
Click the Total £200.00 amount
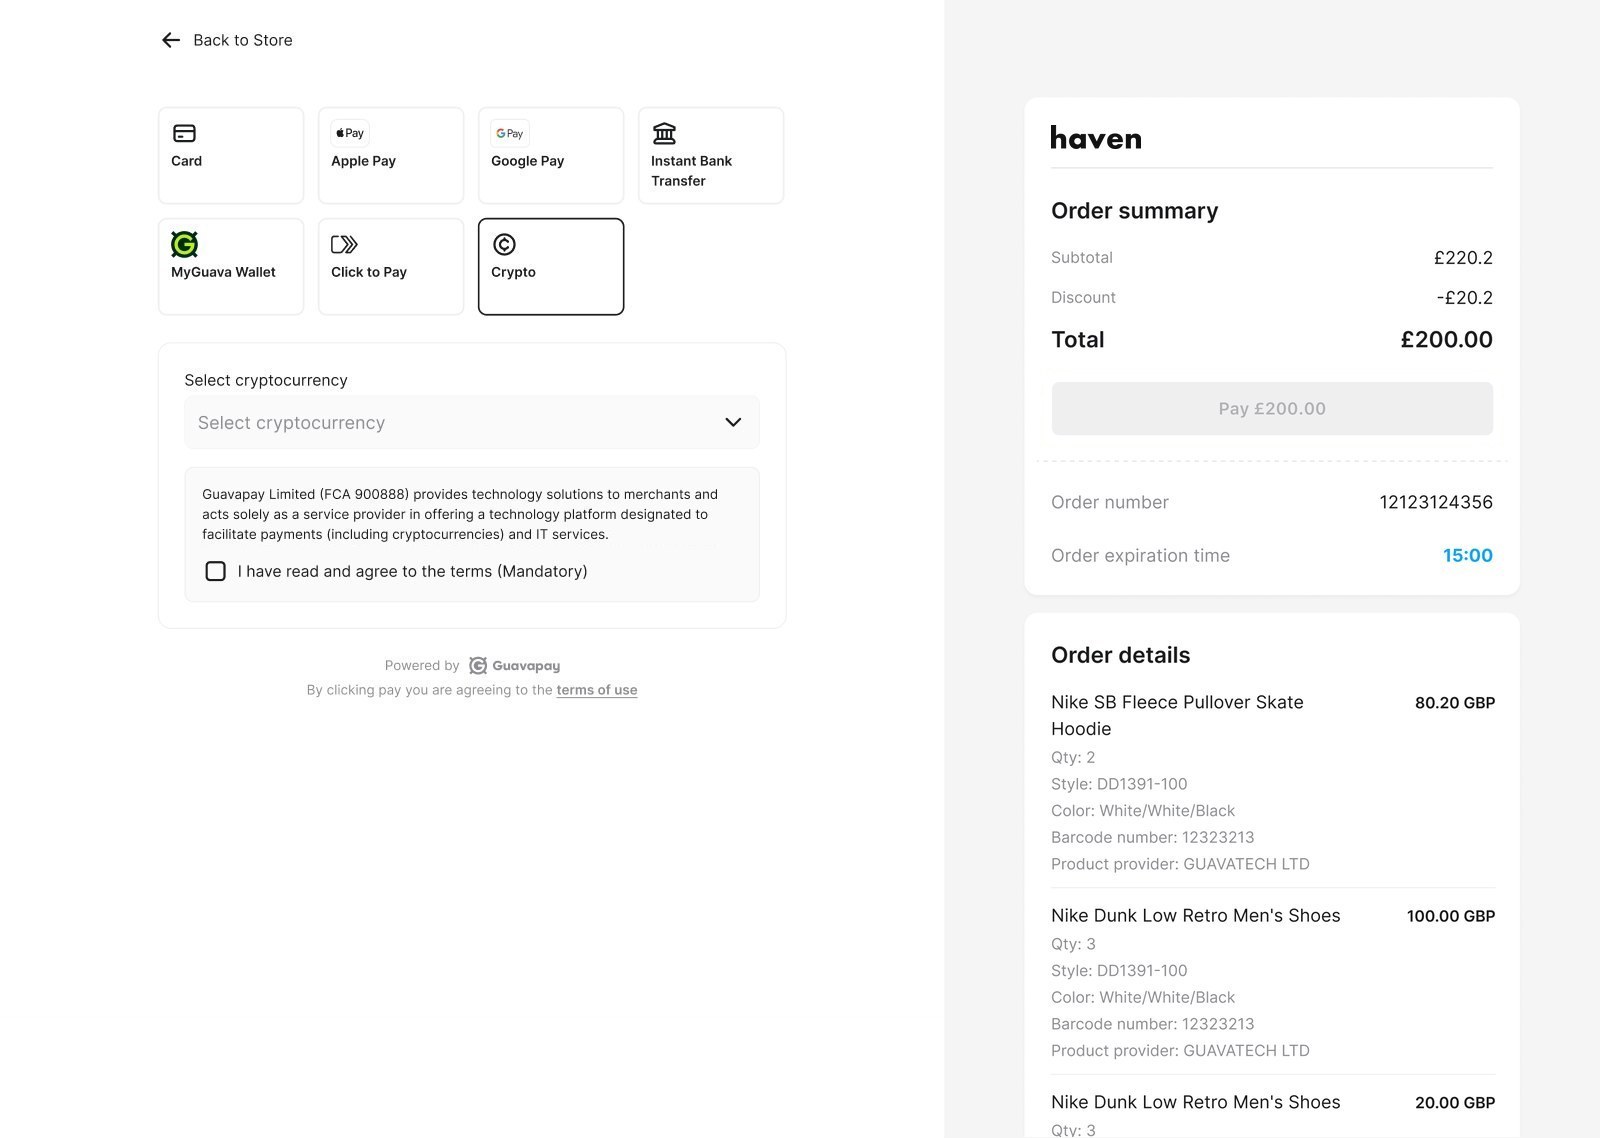pos(1446,339)
